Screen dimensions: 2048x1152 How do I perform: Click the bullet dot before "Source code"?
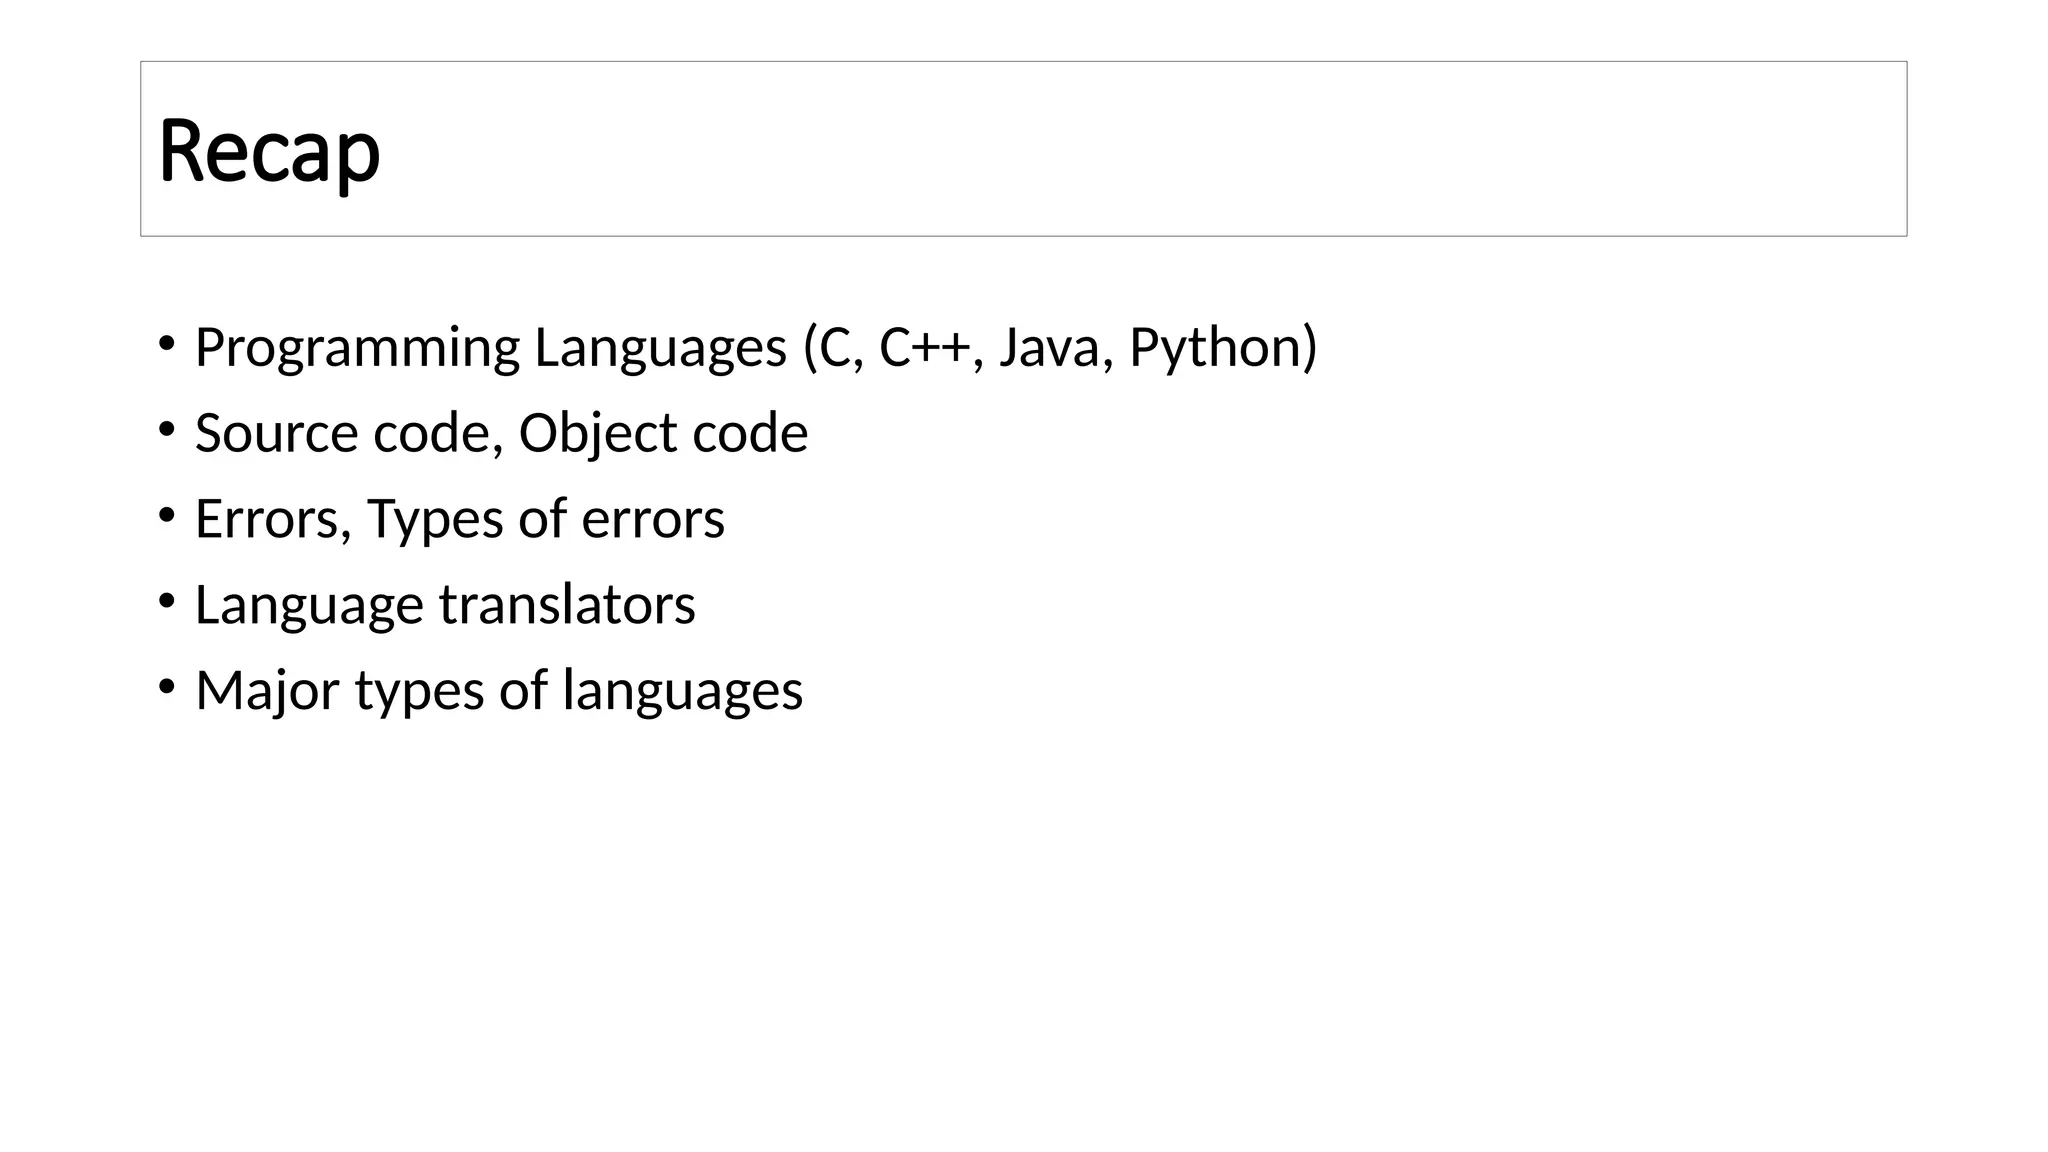(166, 430)
